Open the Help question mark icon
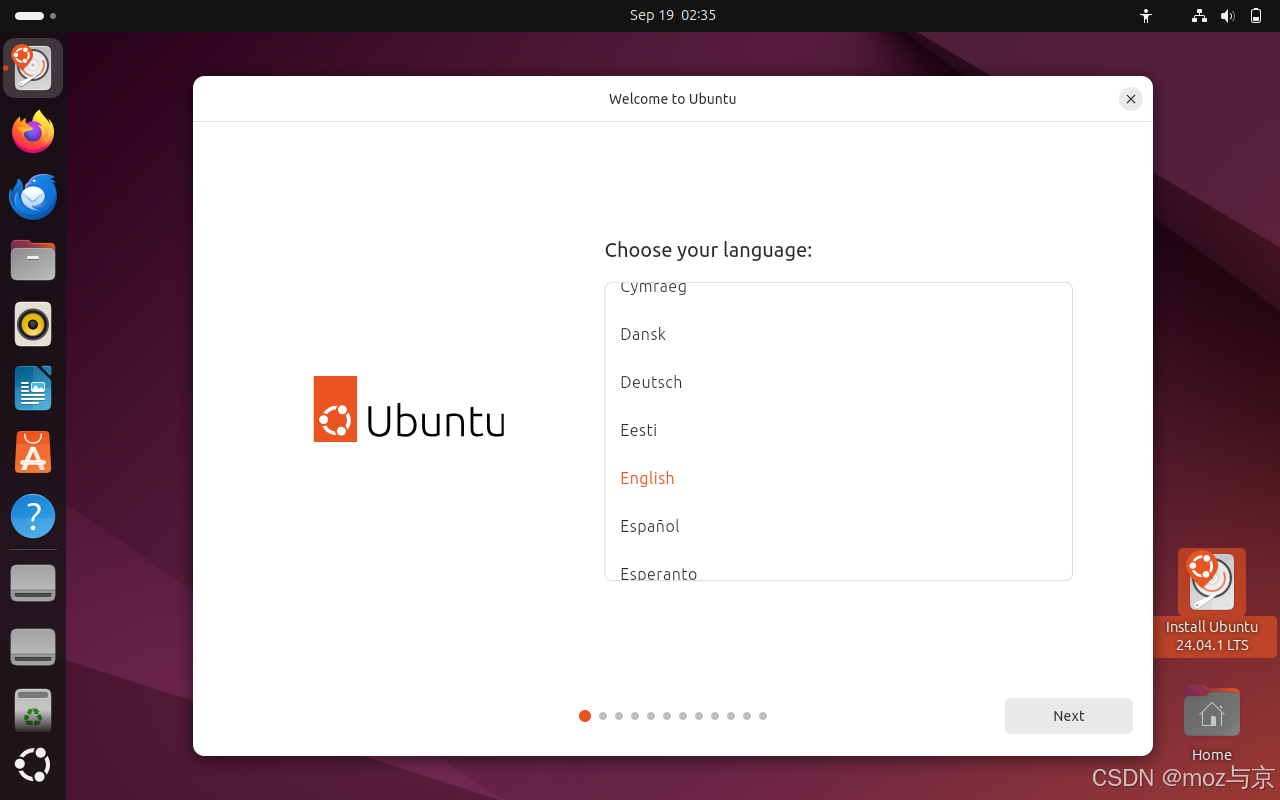Screen dimensions: 1280x800 33,516
